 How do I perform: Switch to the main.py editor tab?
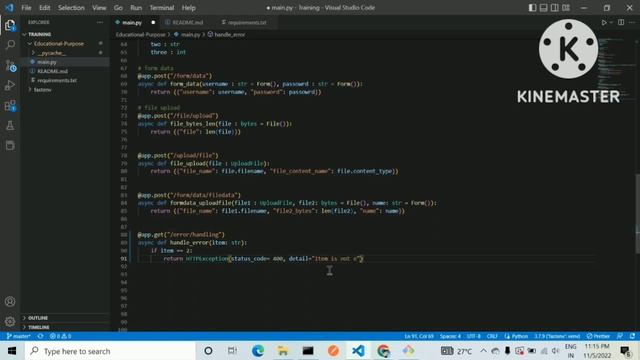pyautogui.click(x=132, y=22)
